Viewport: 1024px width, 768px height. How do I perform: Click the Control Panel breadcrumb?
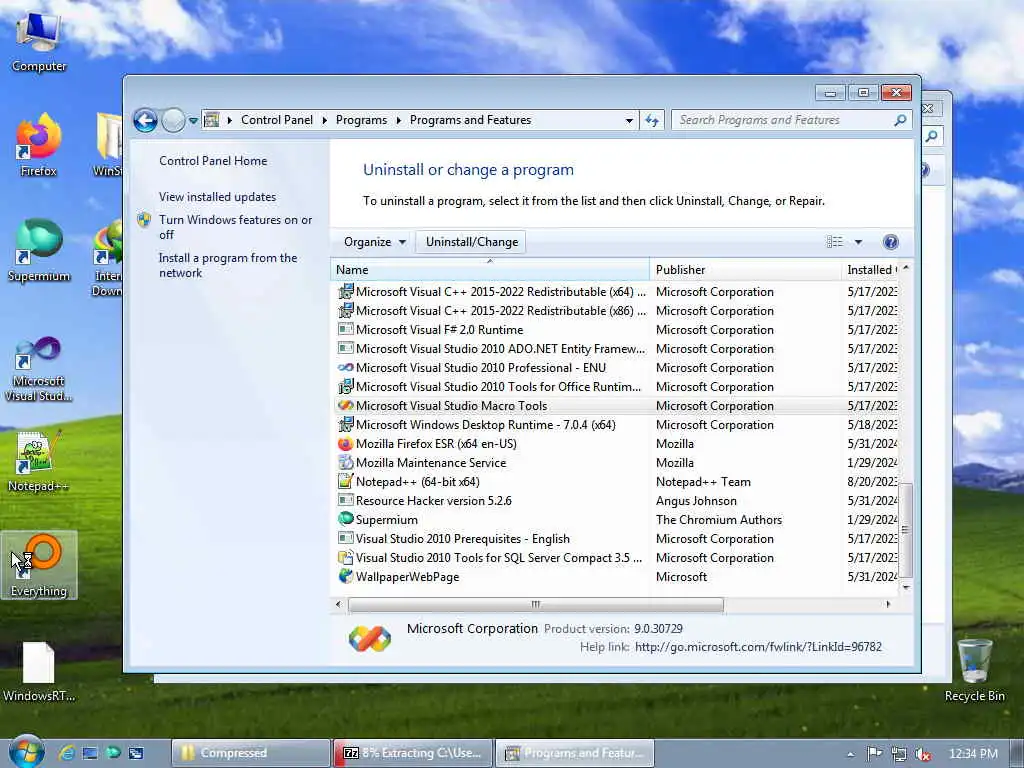click(277, 120)
